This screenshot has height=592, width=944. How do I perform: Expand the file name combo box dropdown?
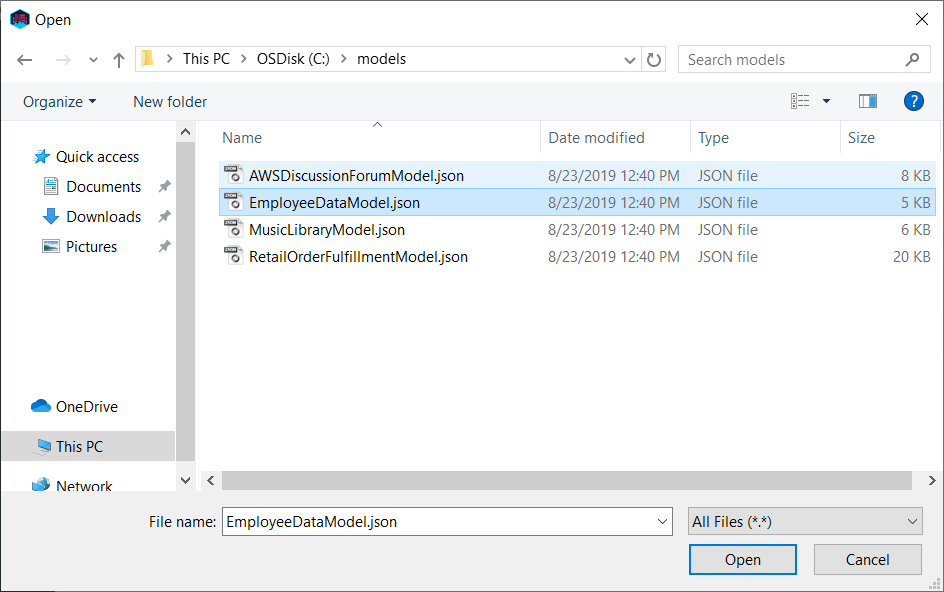661,521
